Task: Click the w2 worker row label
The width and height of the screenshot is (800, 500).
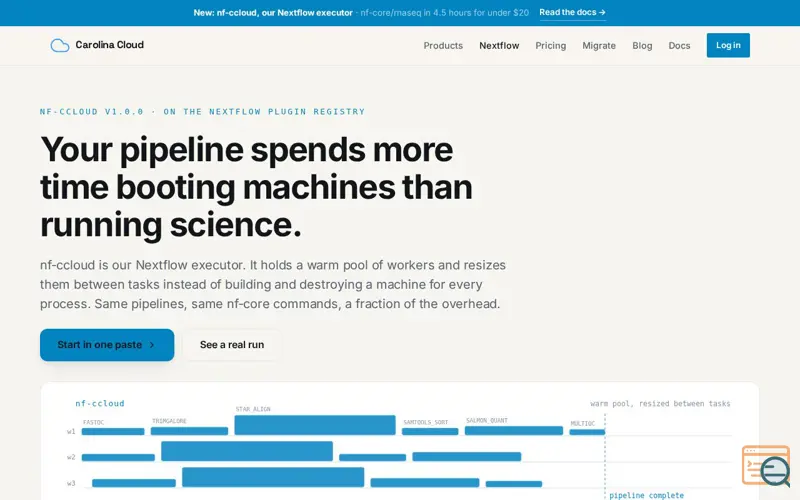Action: (71, 457)
